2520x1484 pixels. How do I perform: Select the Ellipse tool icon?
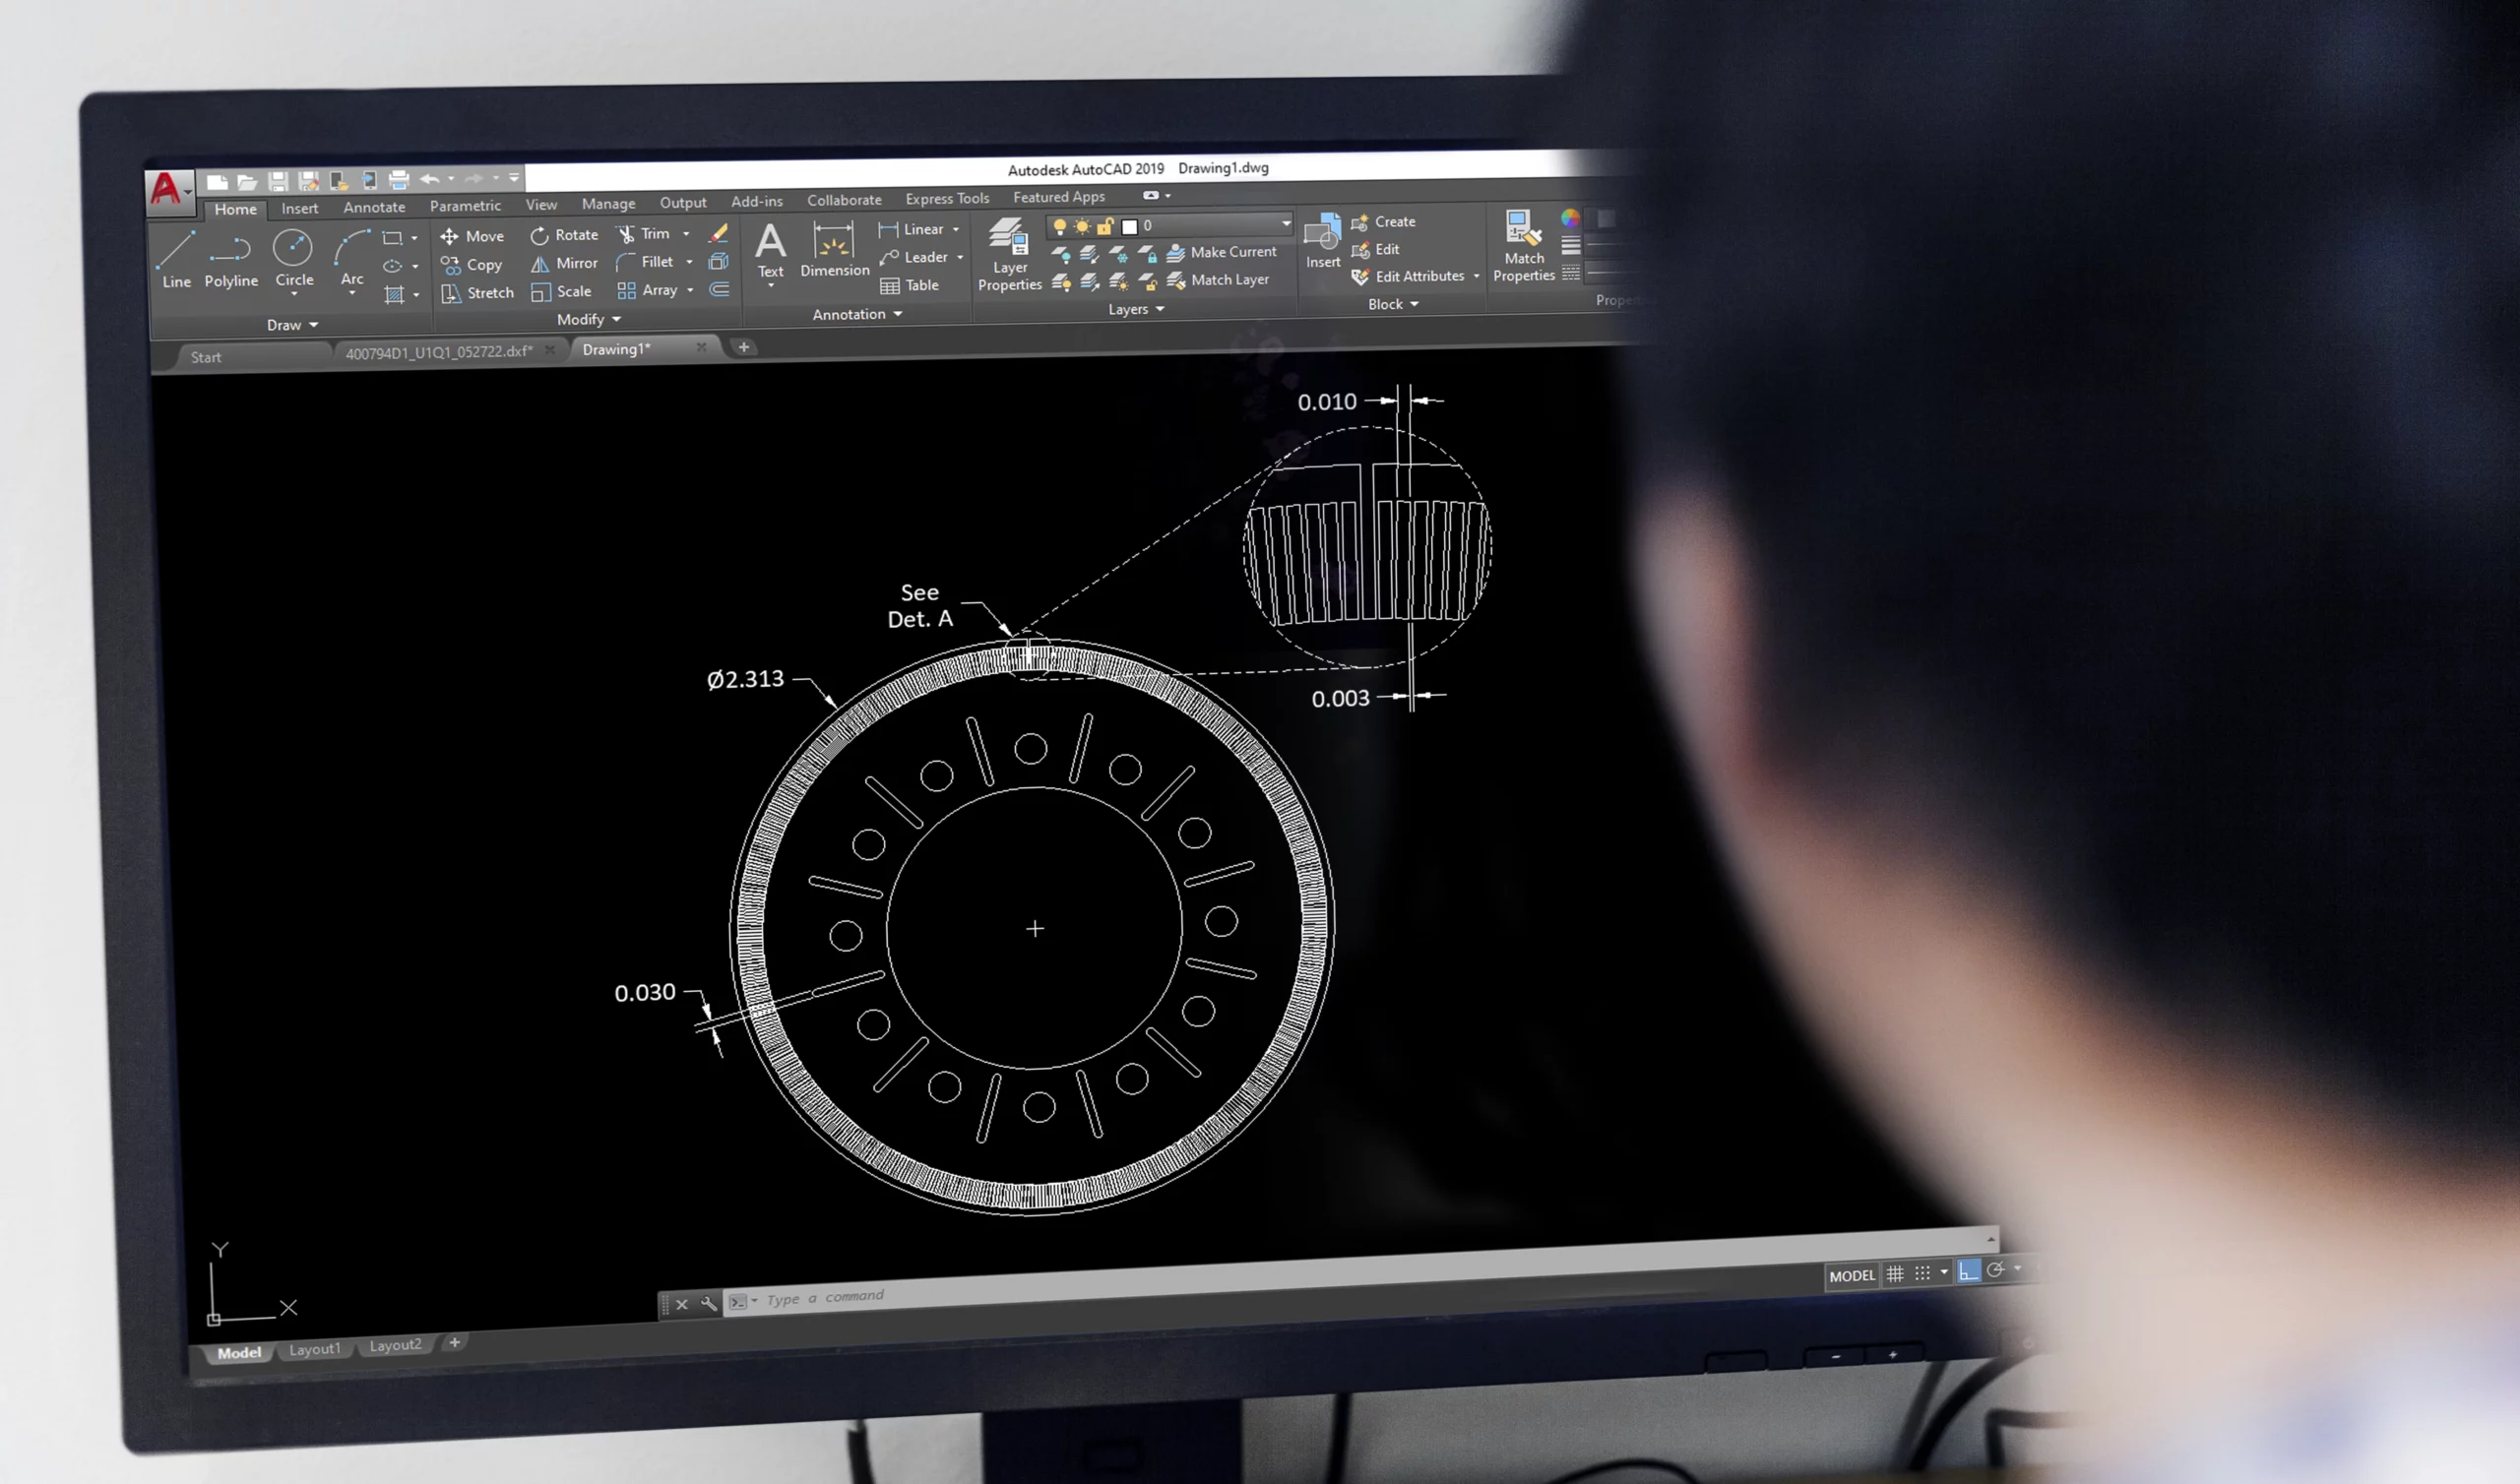393,266
